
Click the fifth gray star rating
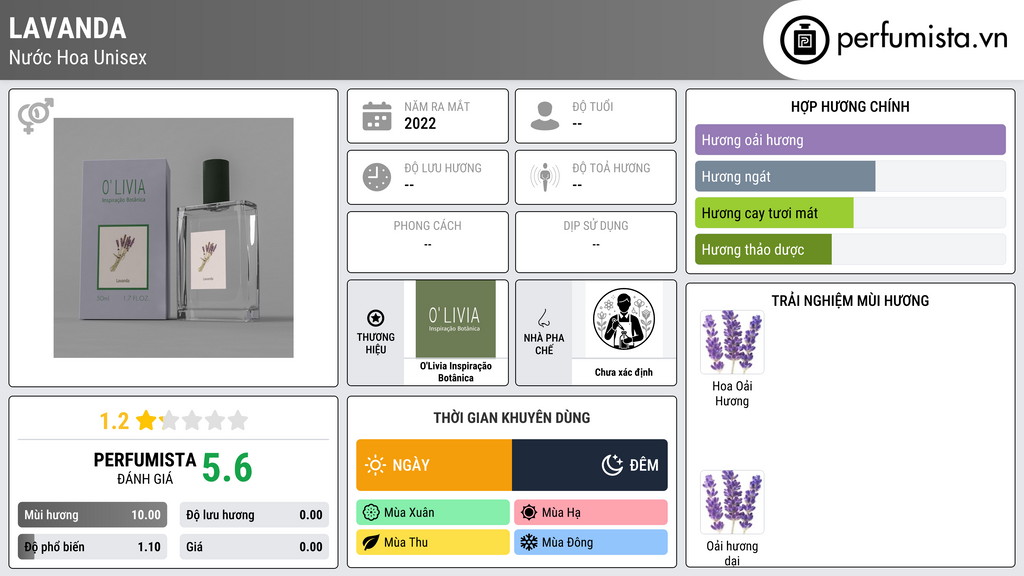238,420
